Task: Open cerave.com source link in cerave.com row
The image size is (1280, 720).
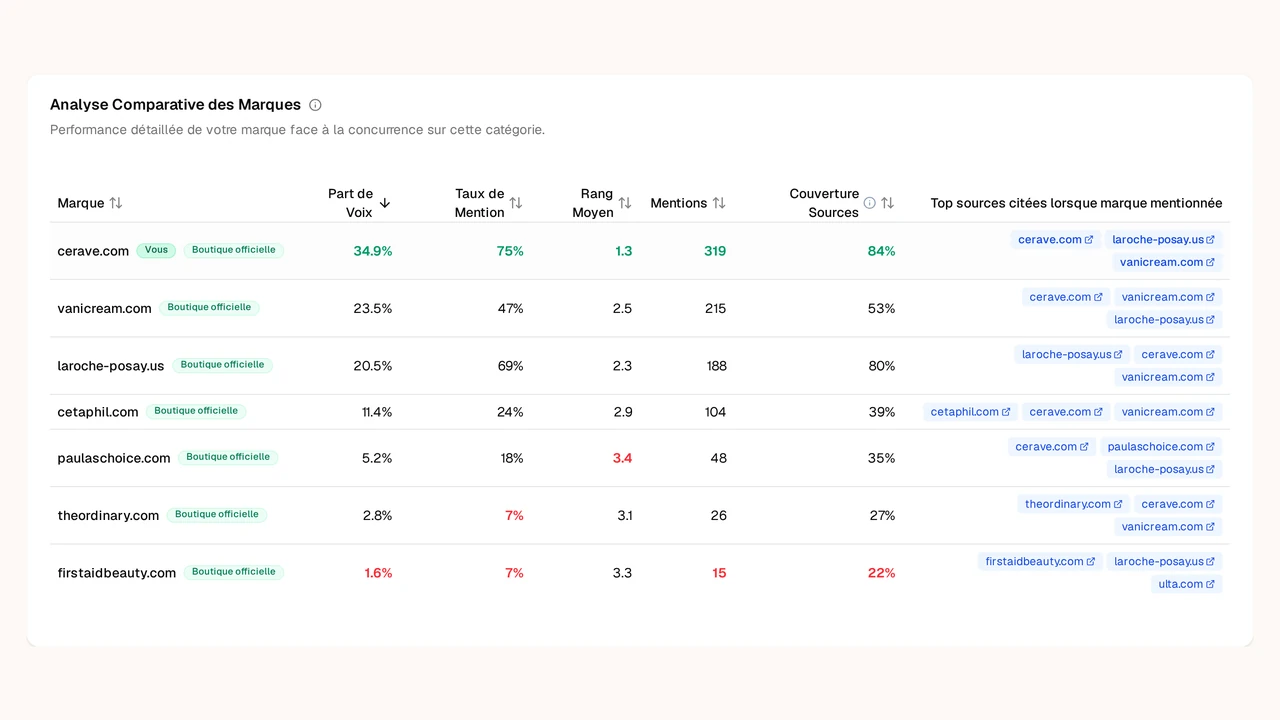Action: (x=1055, y=240)
